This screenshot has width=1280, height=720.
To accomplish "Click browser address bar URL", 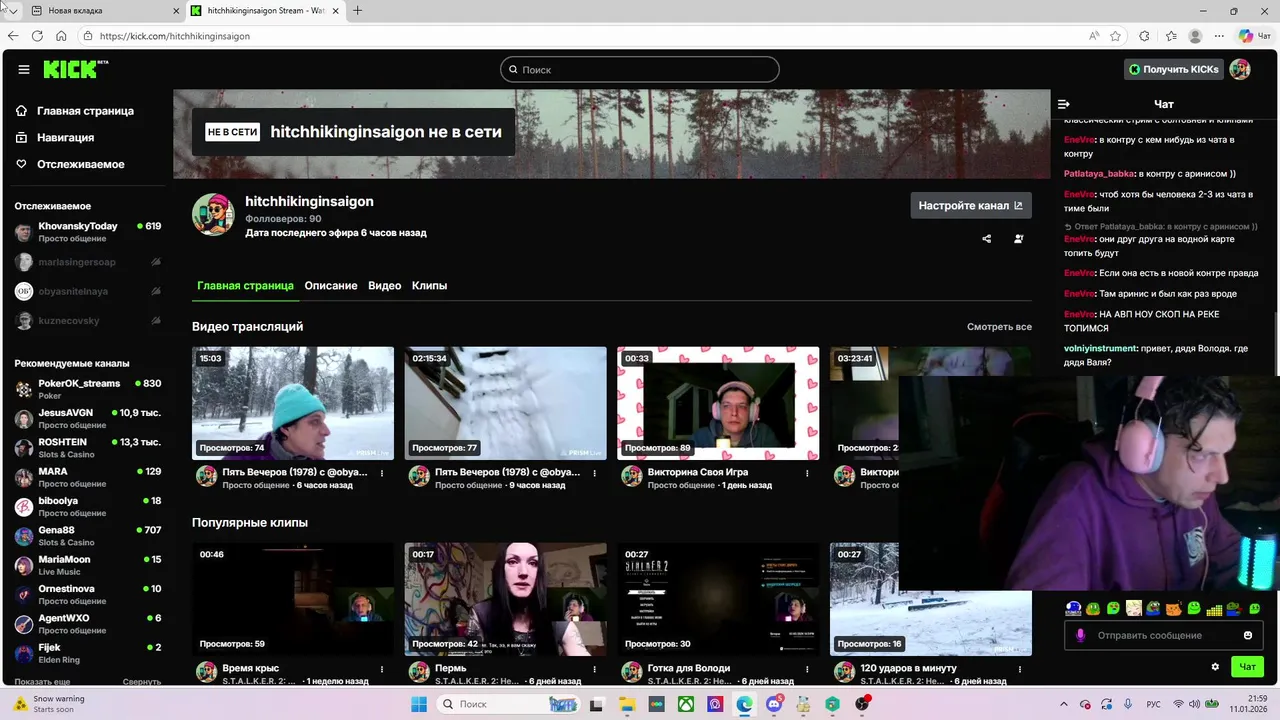I will [175, 36].
